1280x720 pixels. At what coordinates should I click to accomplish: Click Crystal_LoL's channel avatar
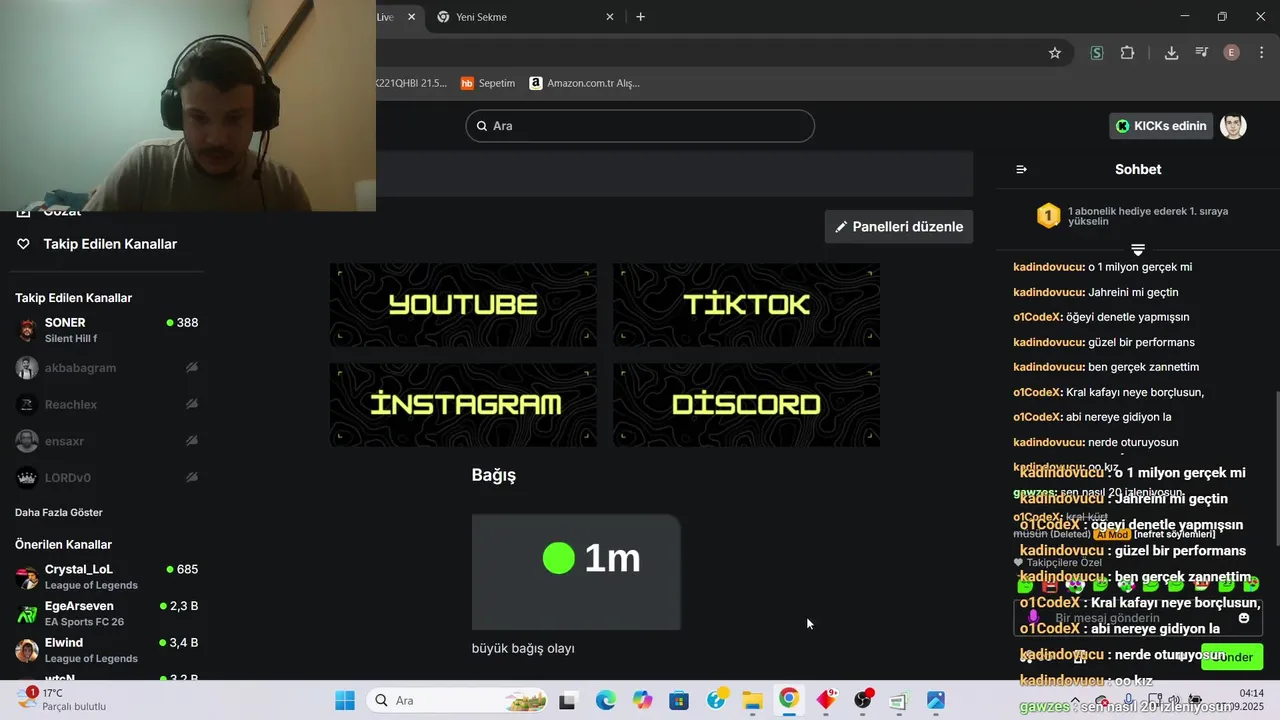(27, 577)
